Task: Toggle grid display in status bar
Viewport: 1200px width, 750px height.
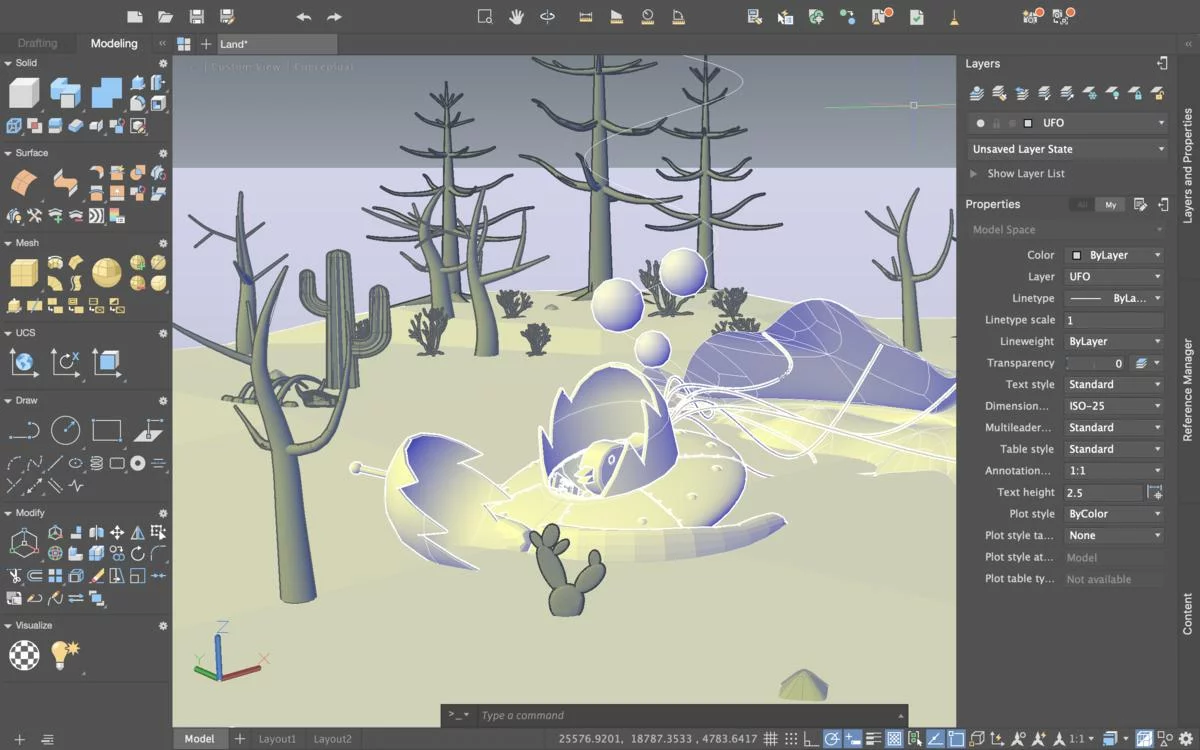Action: 770,739
